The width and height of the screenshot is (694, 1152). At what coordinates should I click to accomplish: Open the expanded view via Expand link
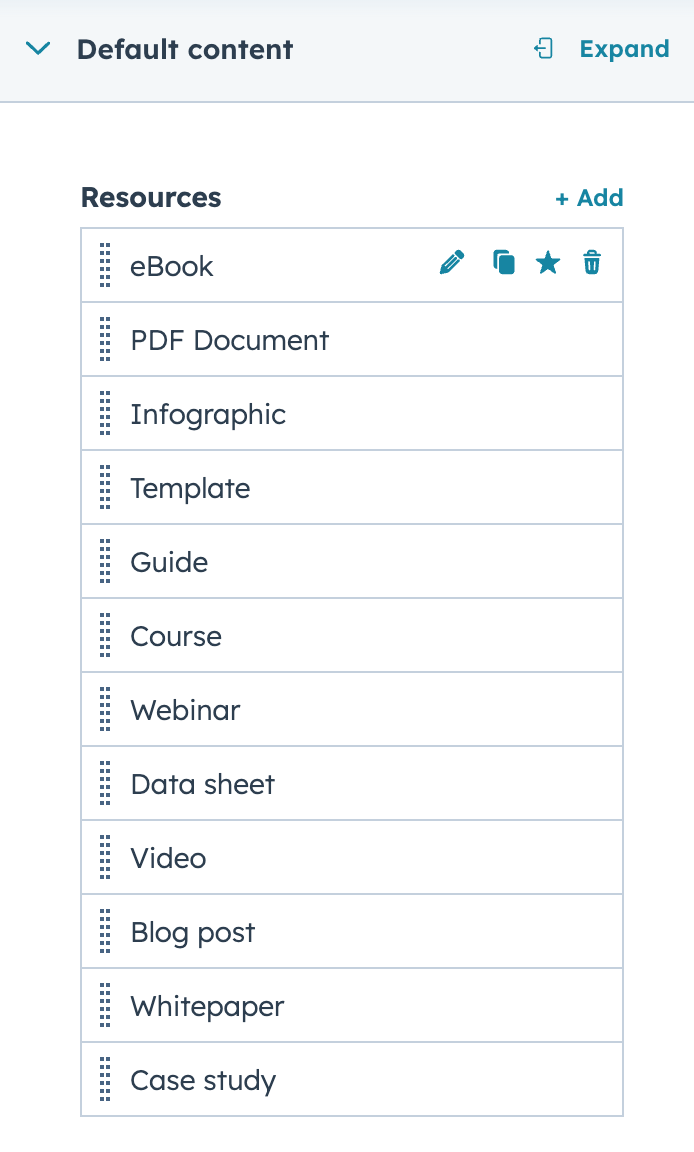pos(624,48)
